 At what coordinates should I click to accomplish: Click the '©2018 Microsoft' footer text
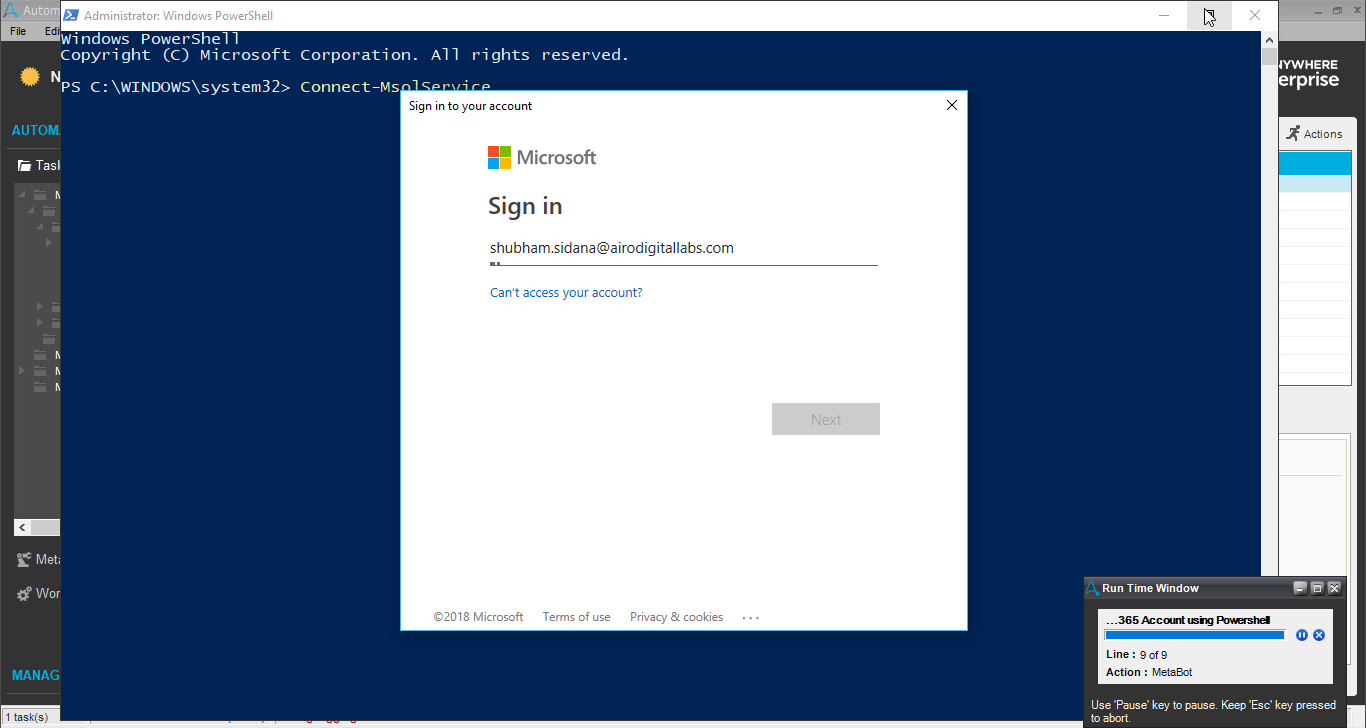[478, 617]
